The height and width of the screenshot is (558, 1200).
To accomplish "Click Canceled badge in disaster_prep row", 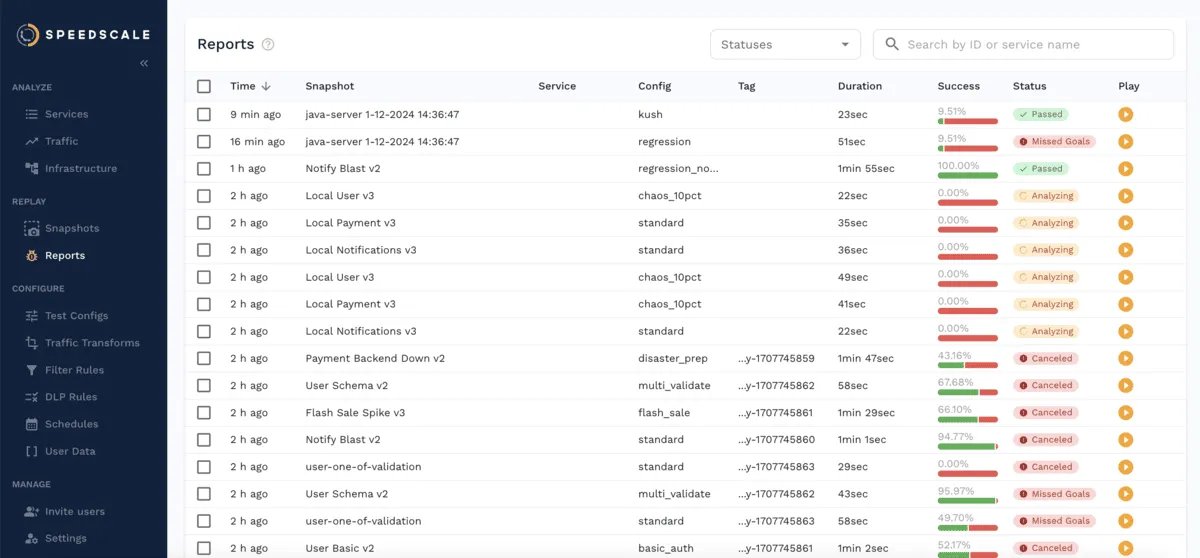I will click(x=1046, y=358).
